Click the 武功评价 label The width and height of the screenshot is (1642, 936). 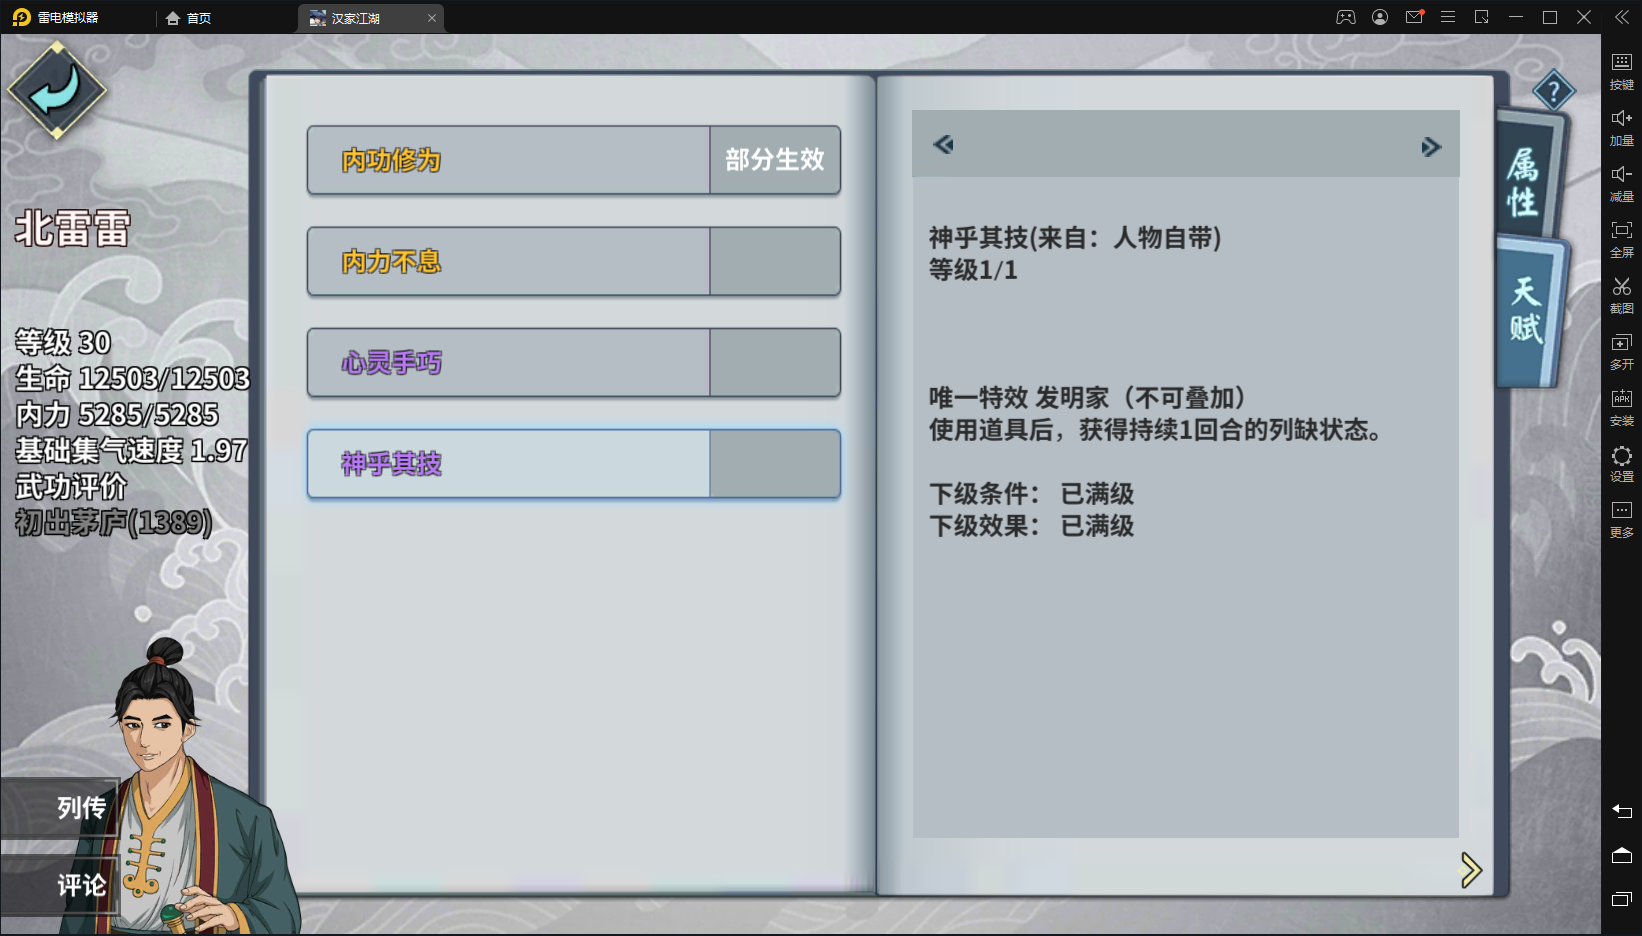coord(71,486)
